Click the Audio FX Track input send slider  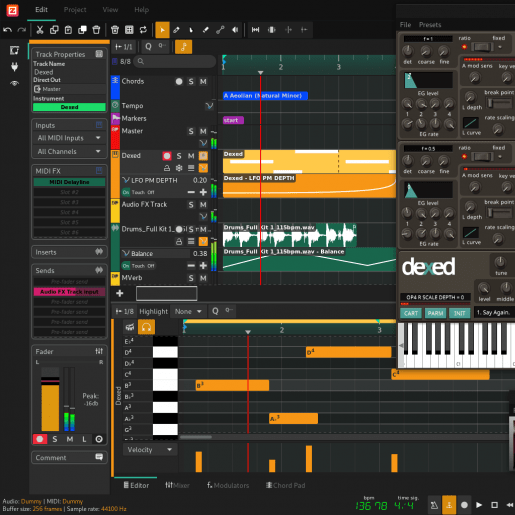pyautogui.click(x=69, y=292)
